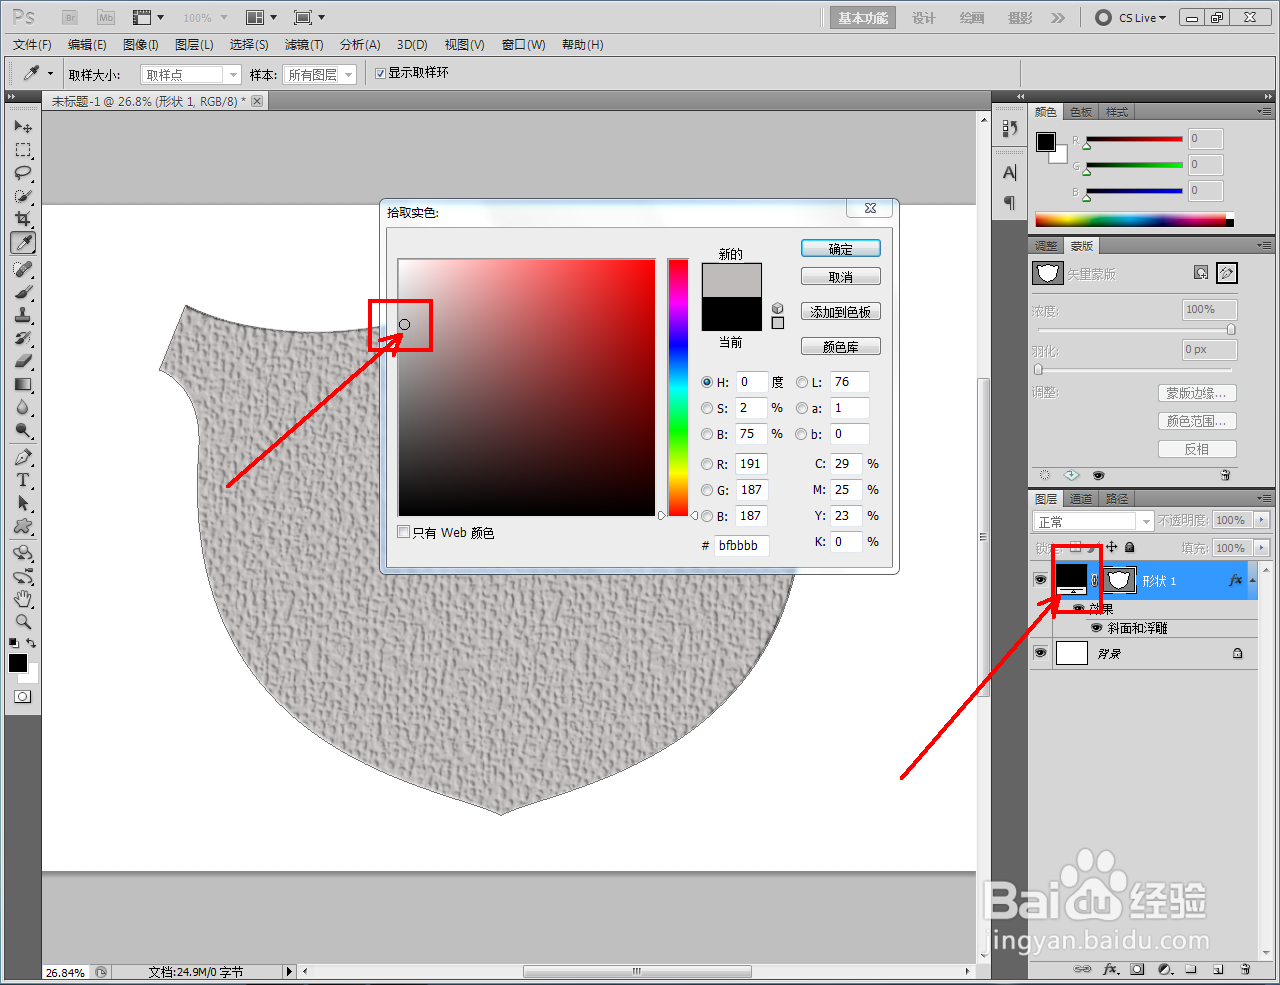
Task: Select the Rectangular Marquee tool
Action: (x=23, y=150)
